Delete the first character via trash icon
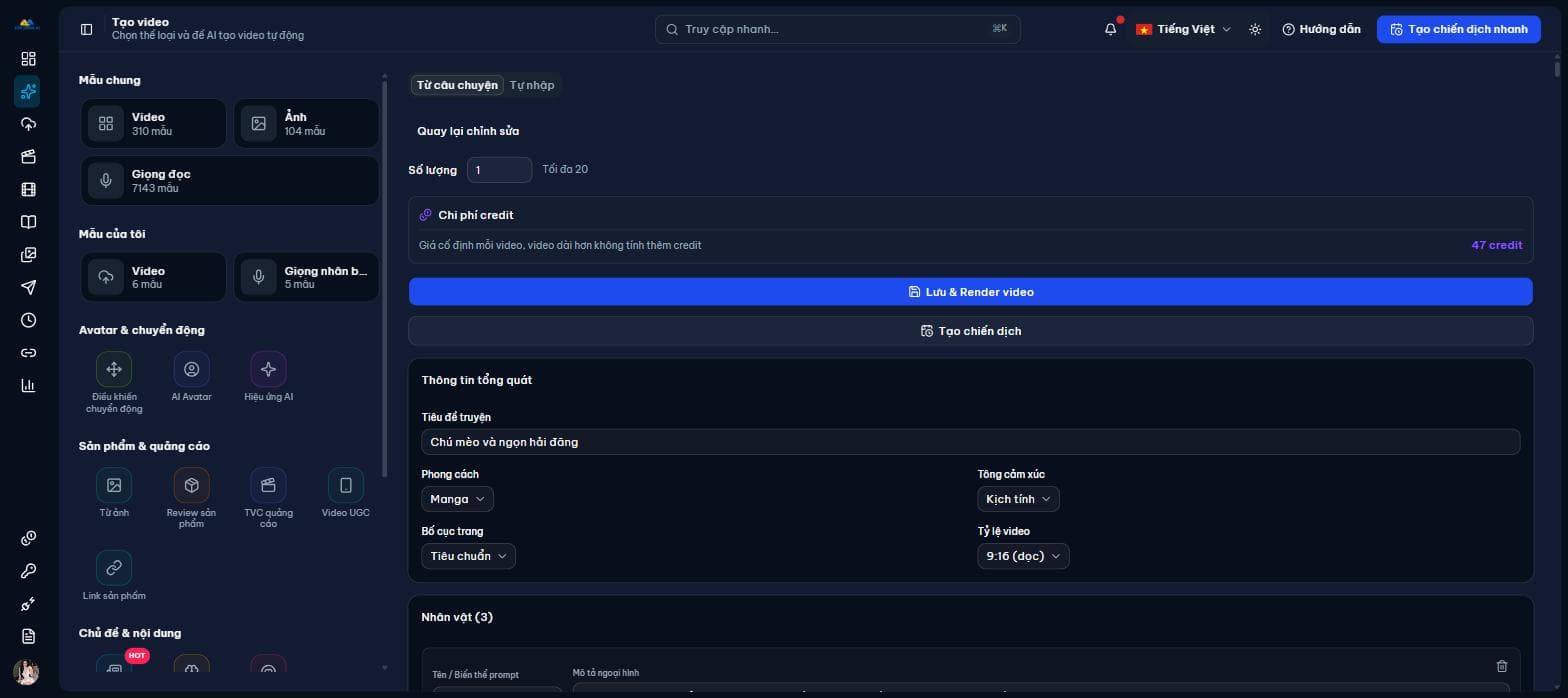 point(1501,666)
